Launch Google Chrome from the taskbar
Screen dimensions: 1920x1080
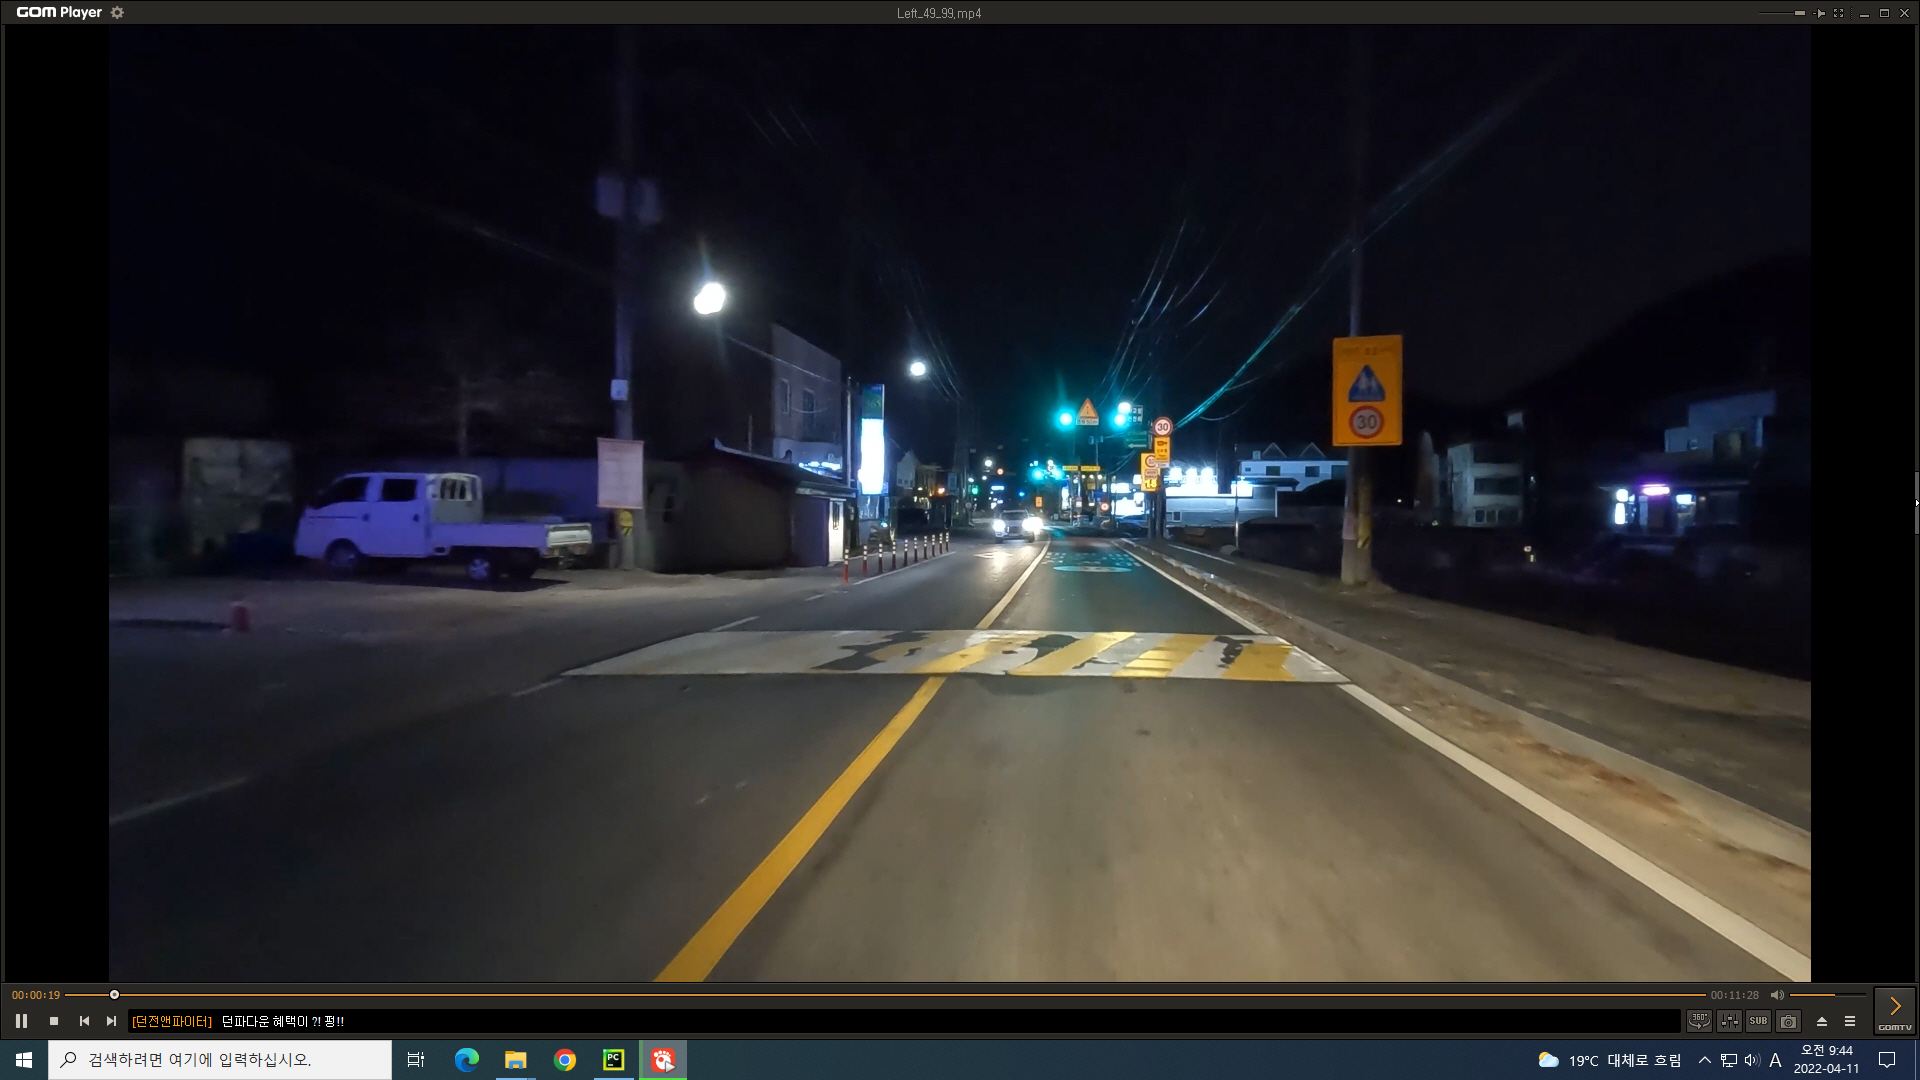click(564, 1059)
